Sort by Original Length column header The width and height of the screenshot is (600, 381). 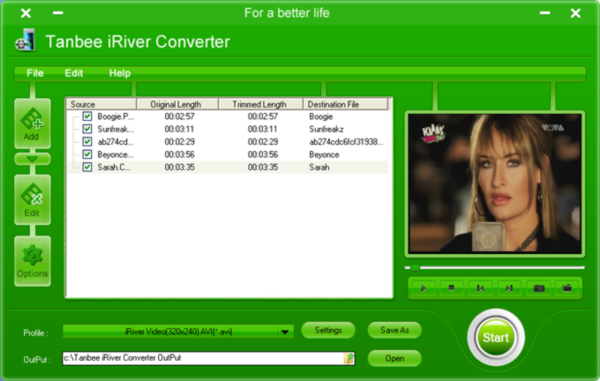tap(177, 104)
